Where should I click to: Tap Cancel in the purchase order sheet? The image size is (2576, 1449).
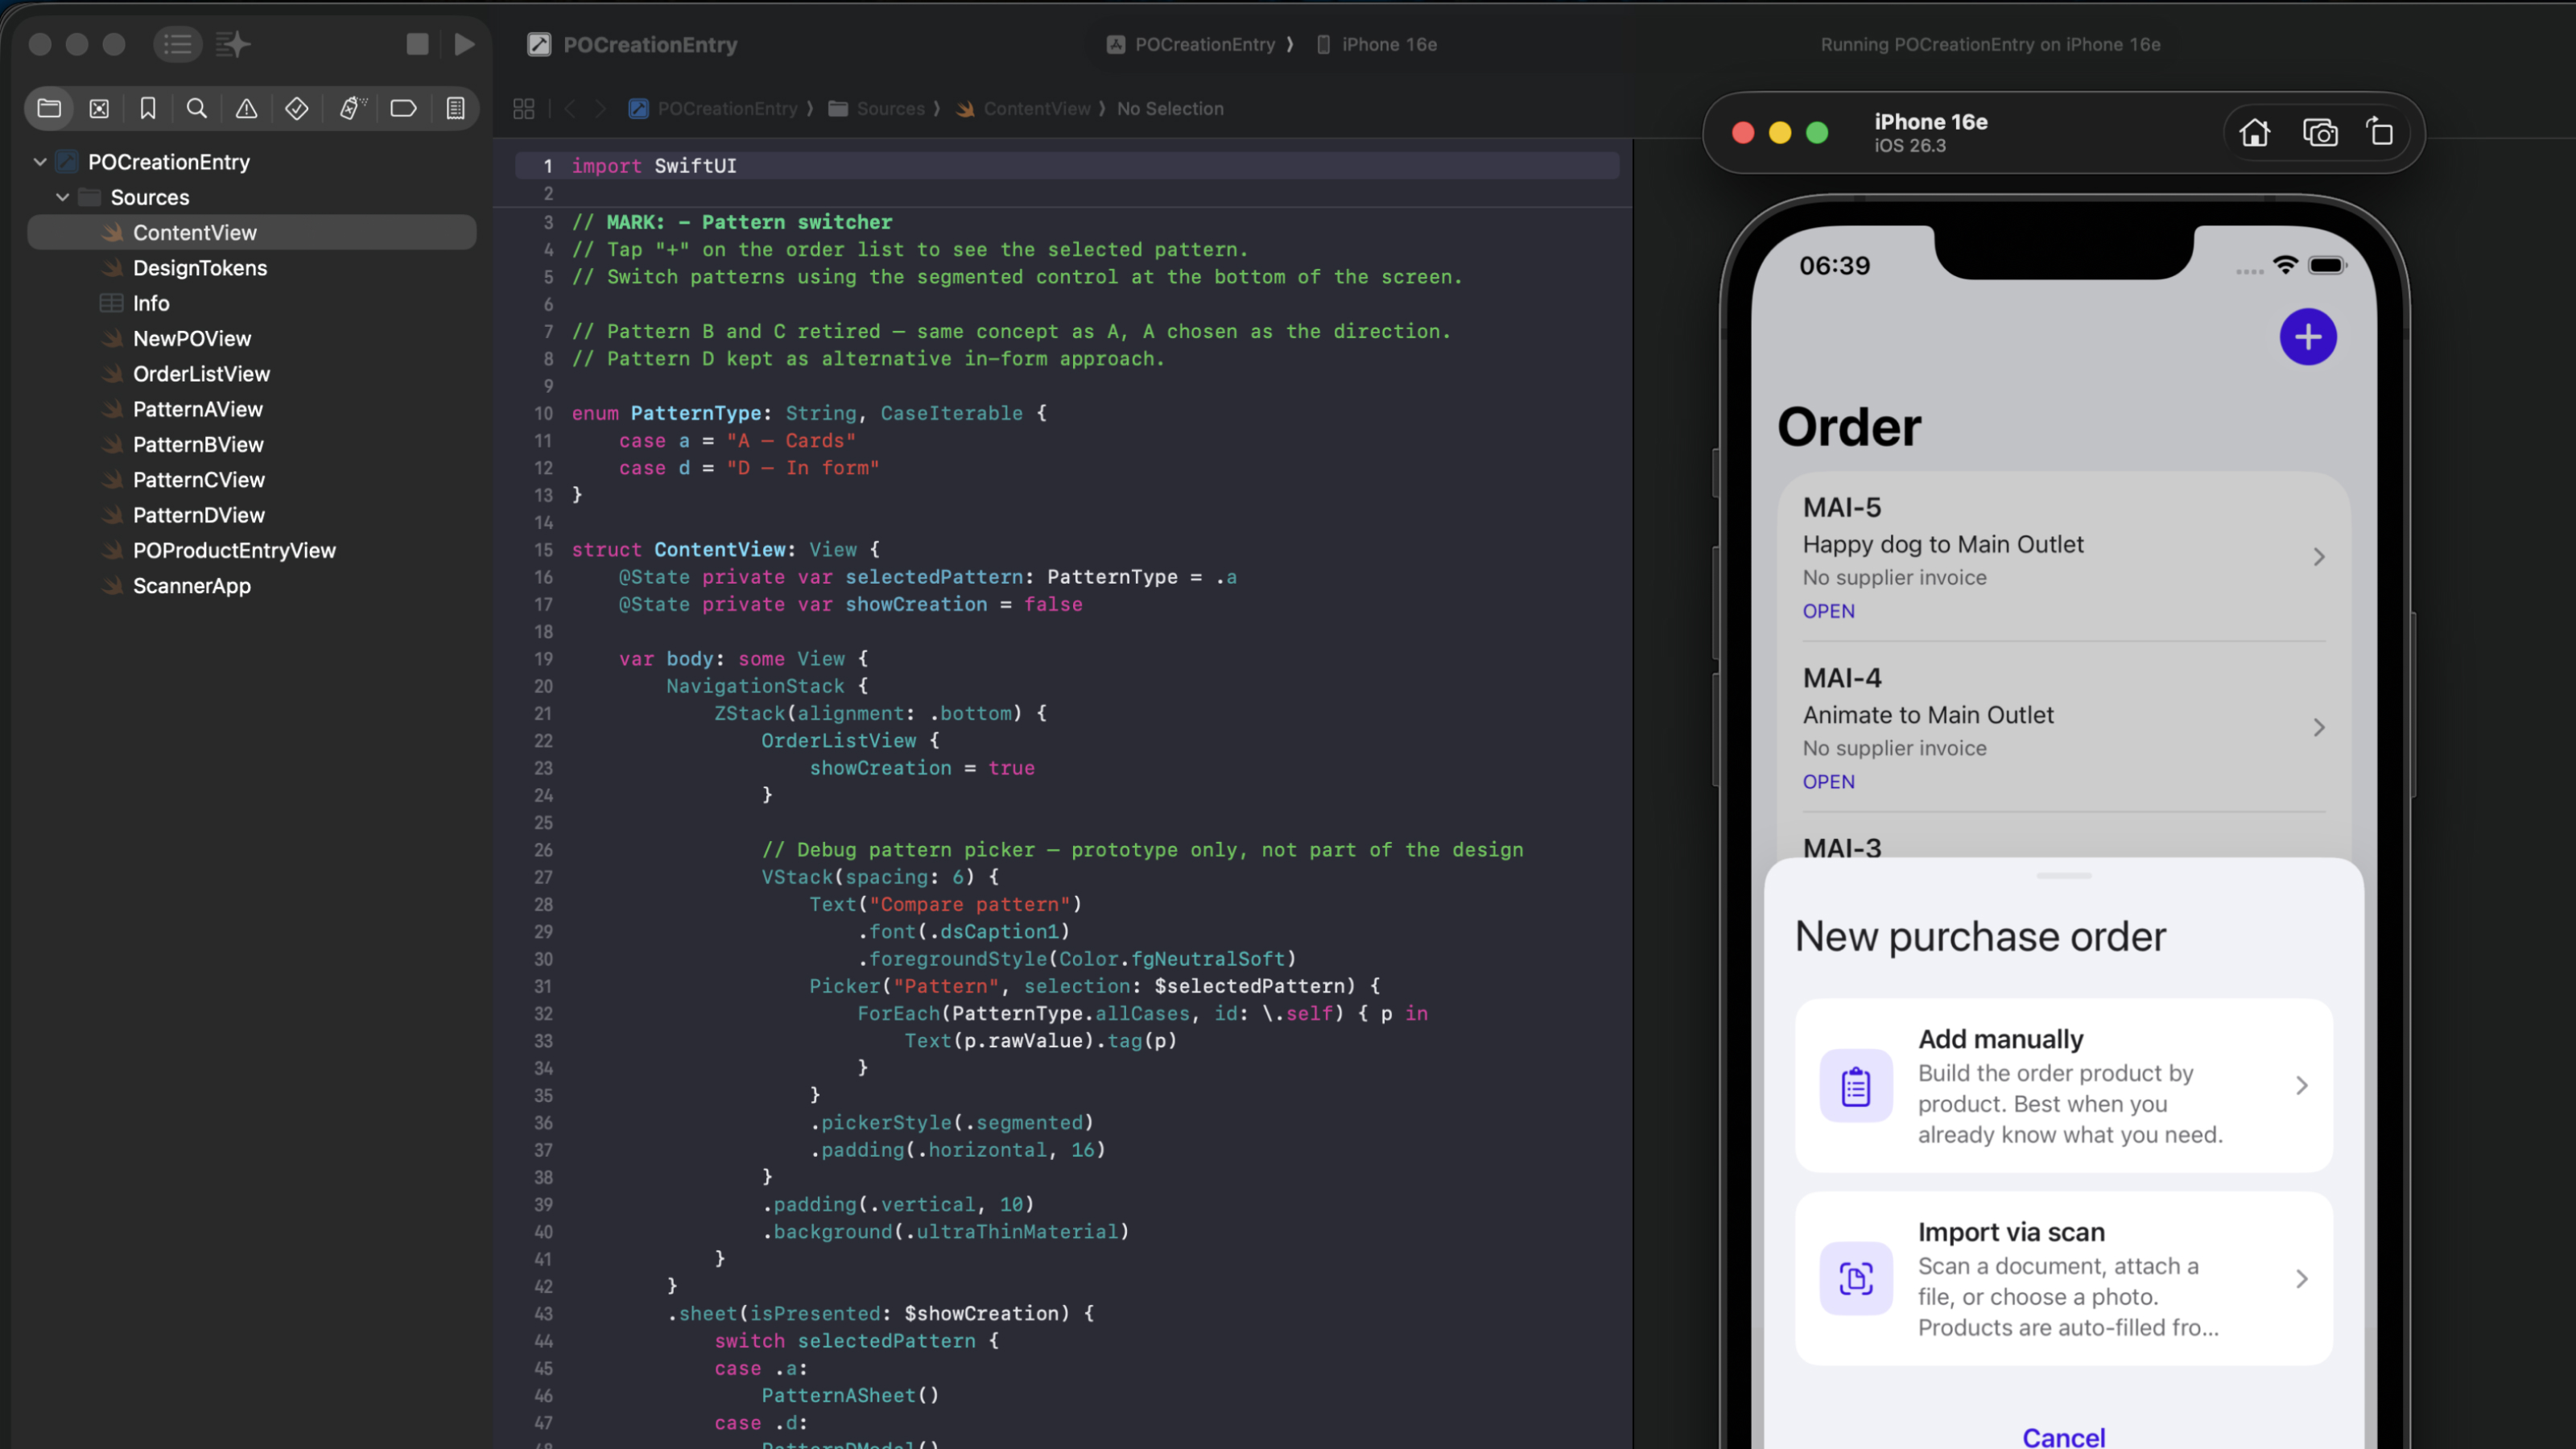pos(2063,1436)
